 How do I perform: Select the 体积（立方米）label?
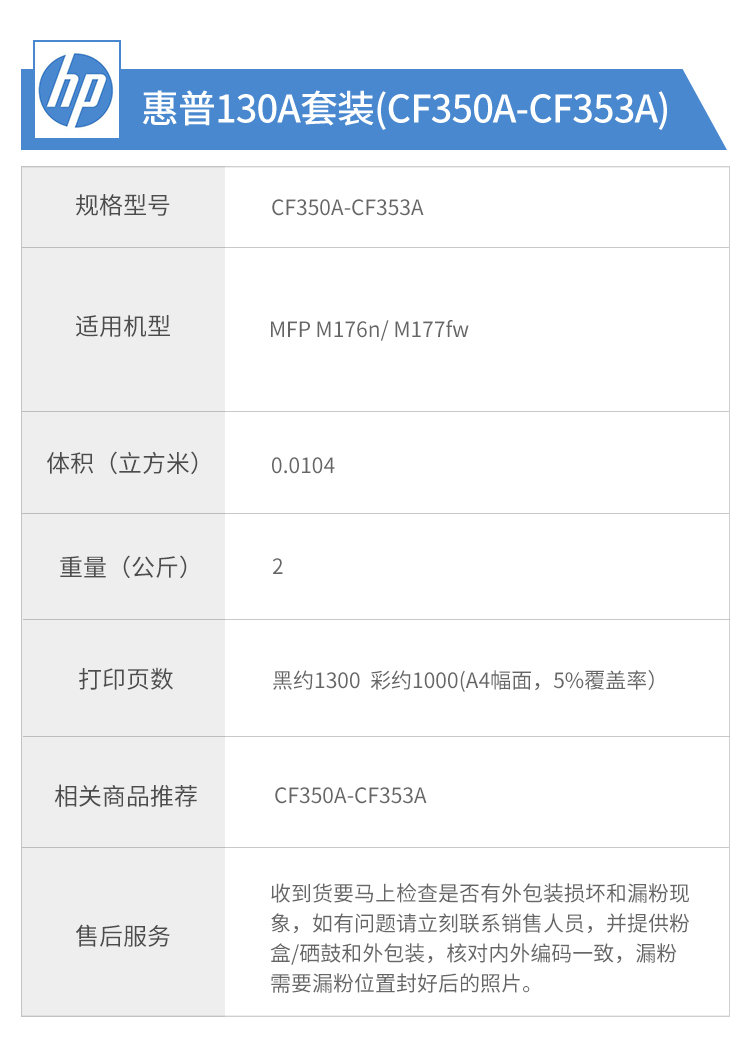point(123,463)
